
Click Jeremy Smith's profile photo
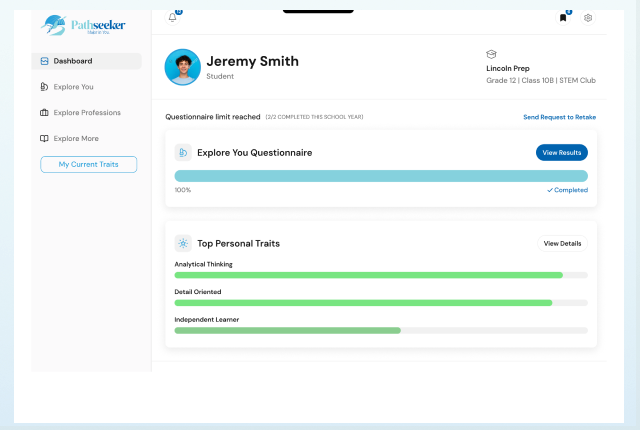coord(182,67)
